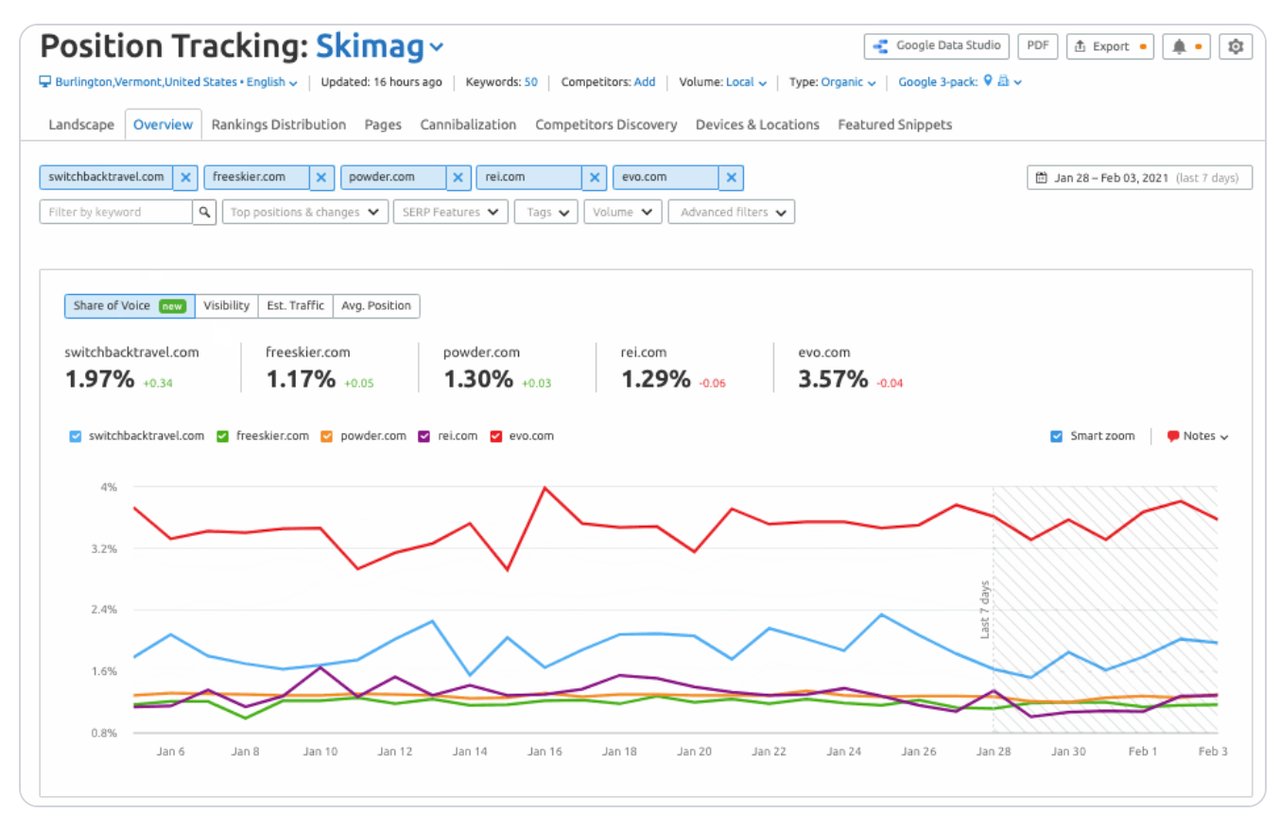Click the keyword search magnifier icon

[206, 212]
